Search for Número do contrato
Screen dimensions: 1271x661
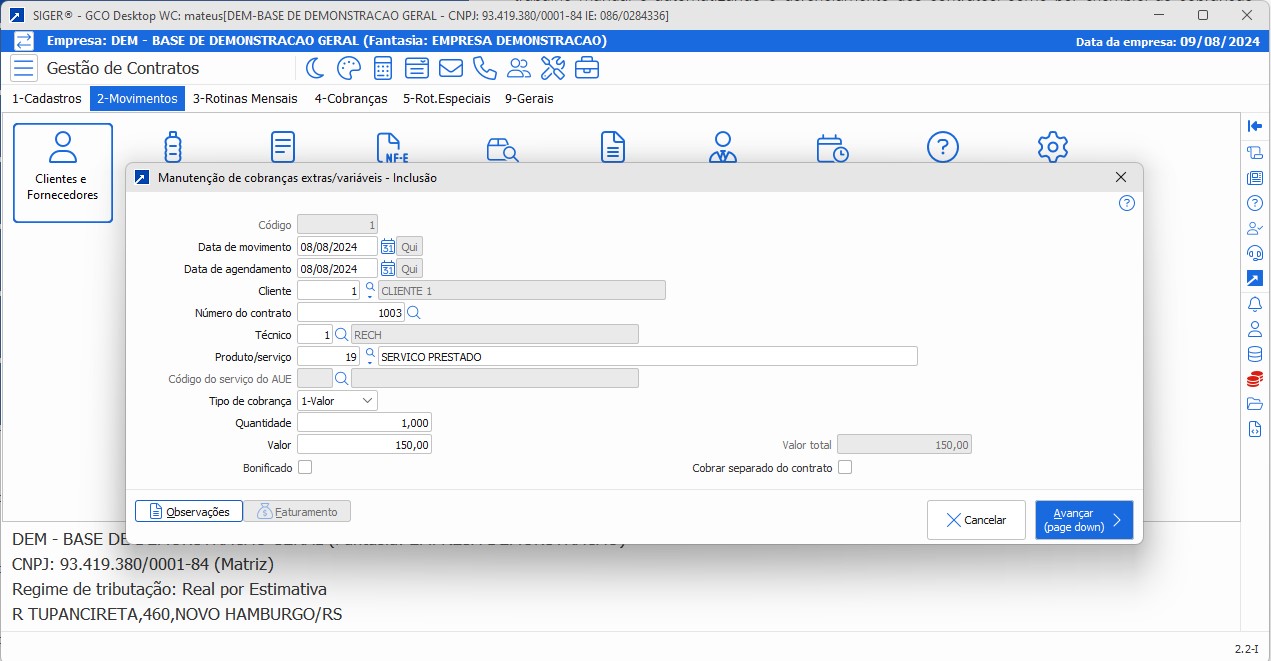pos(414,313)
